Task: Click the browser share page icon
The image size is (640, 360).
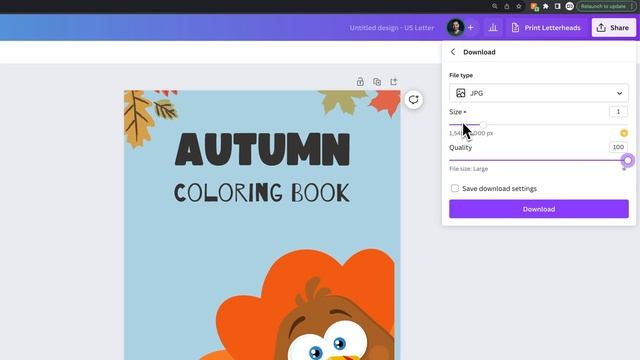Action: click(x=507, y=6)
